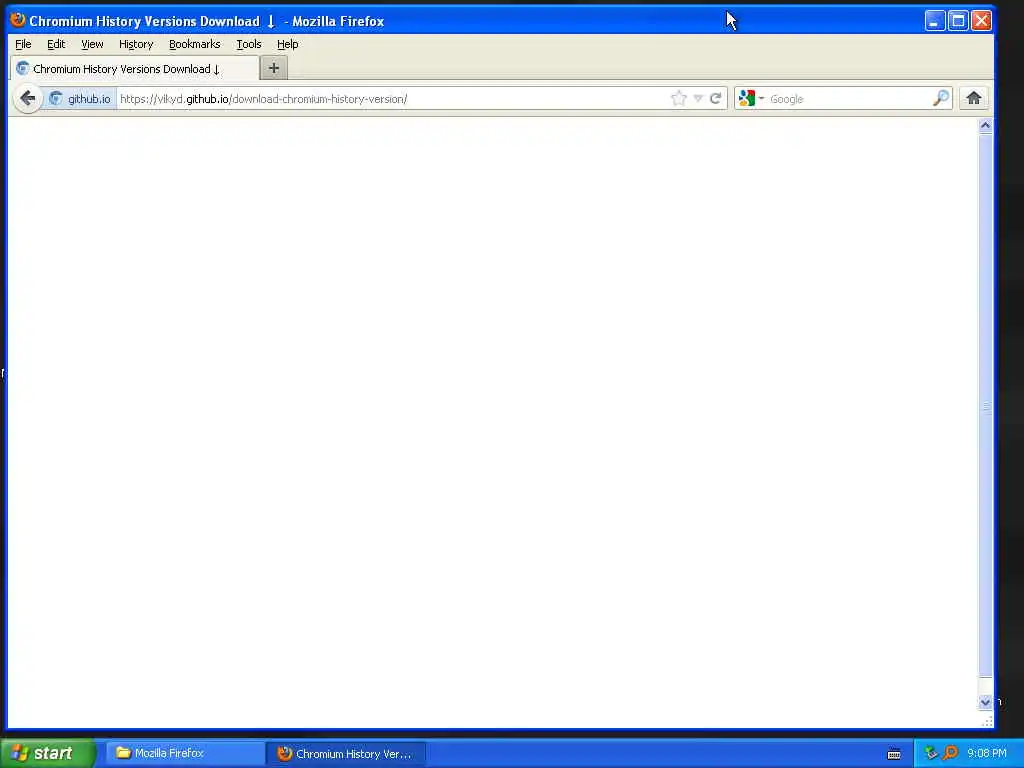Open the Tools menu
1024x768 pixels.
(x=249, y=44)
